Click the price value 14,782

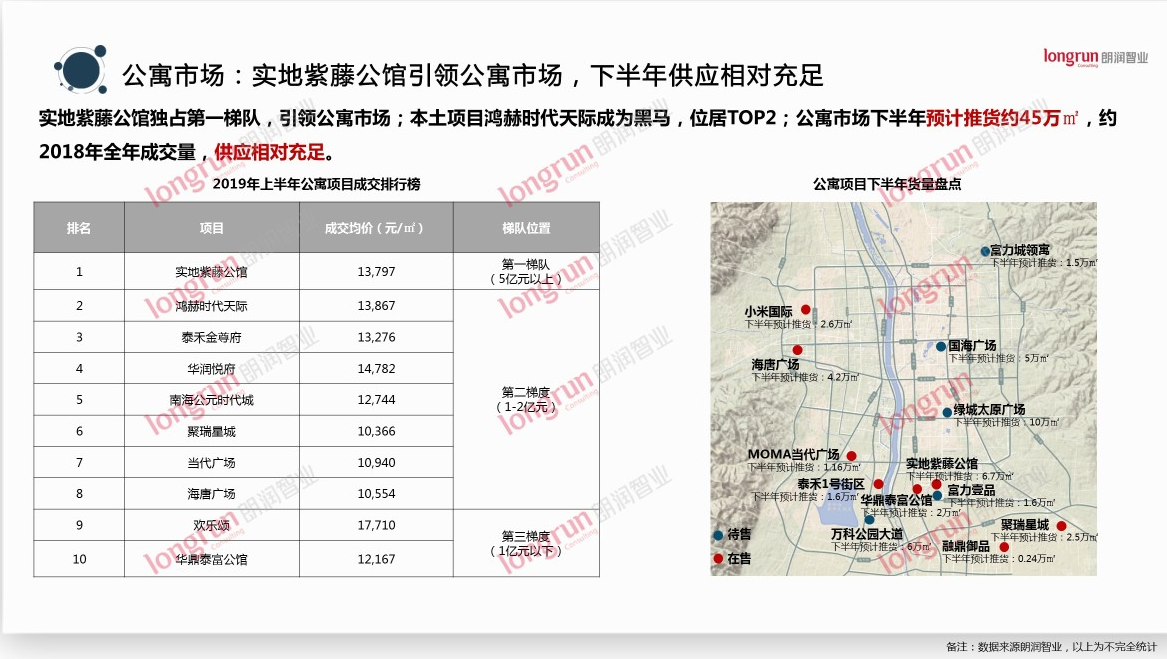coord(376,369)
